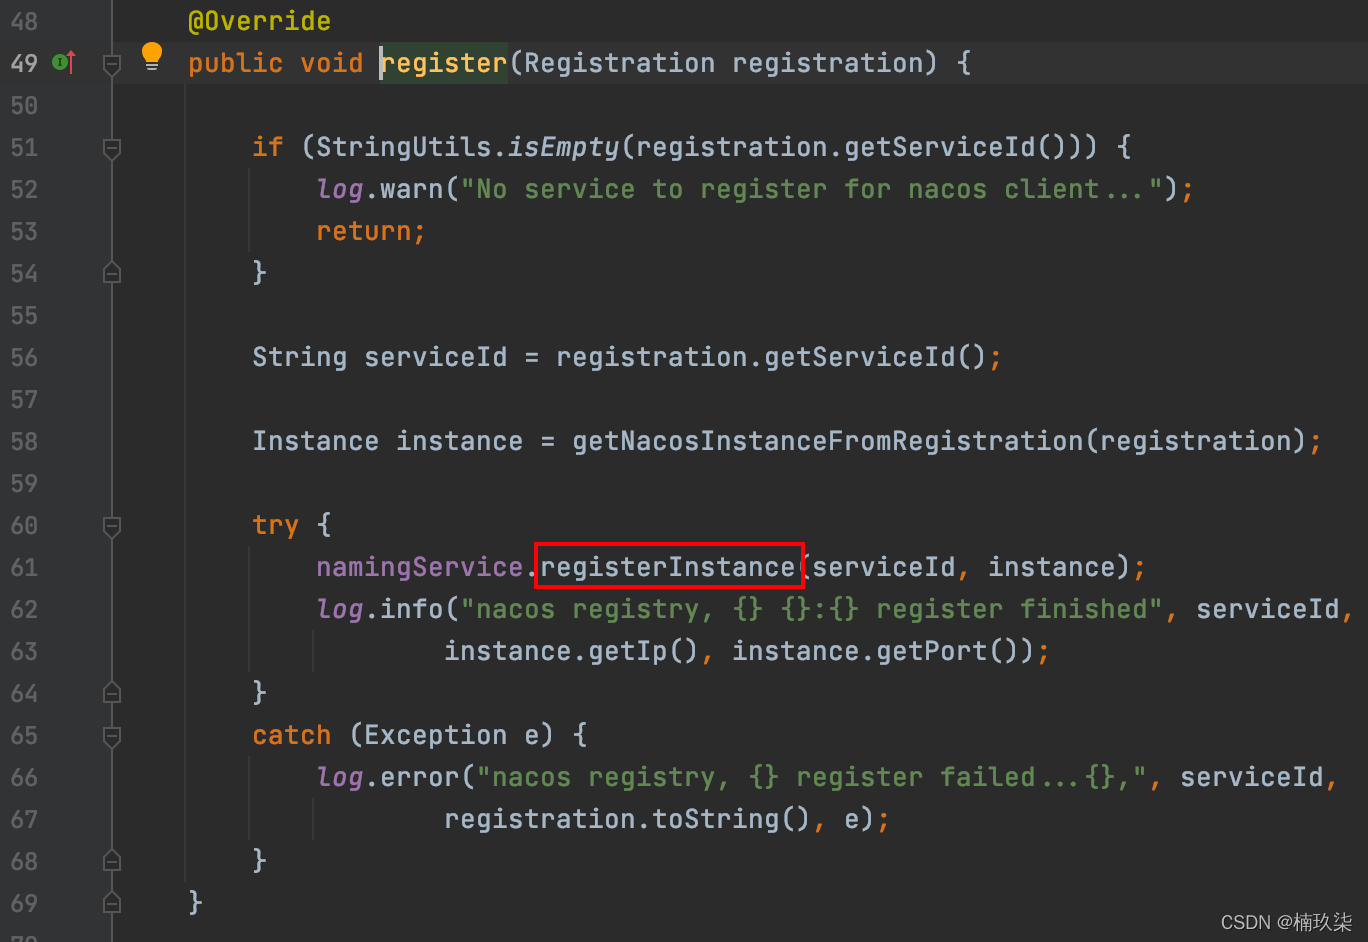Click the 'return' keyword on line 53
The width and height of the screenshot is (1368, 942).
pyautogui.click(x=364, y=231)
